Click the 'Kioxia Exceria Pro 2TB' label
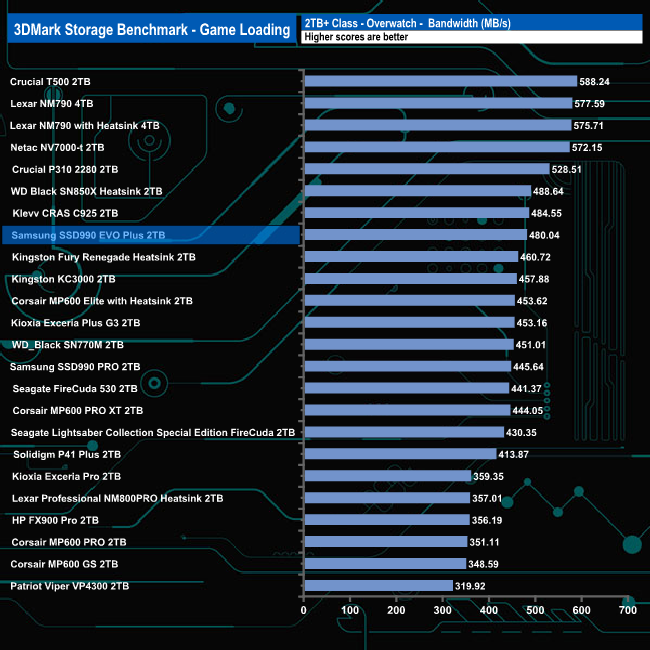Viewport: 650px width, 650px height. pyautogui.click(x=66, y=477)
